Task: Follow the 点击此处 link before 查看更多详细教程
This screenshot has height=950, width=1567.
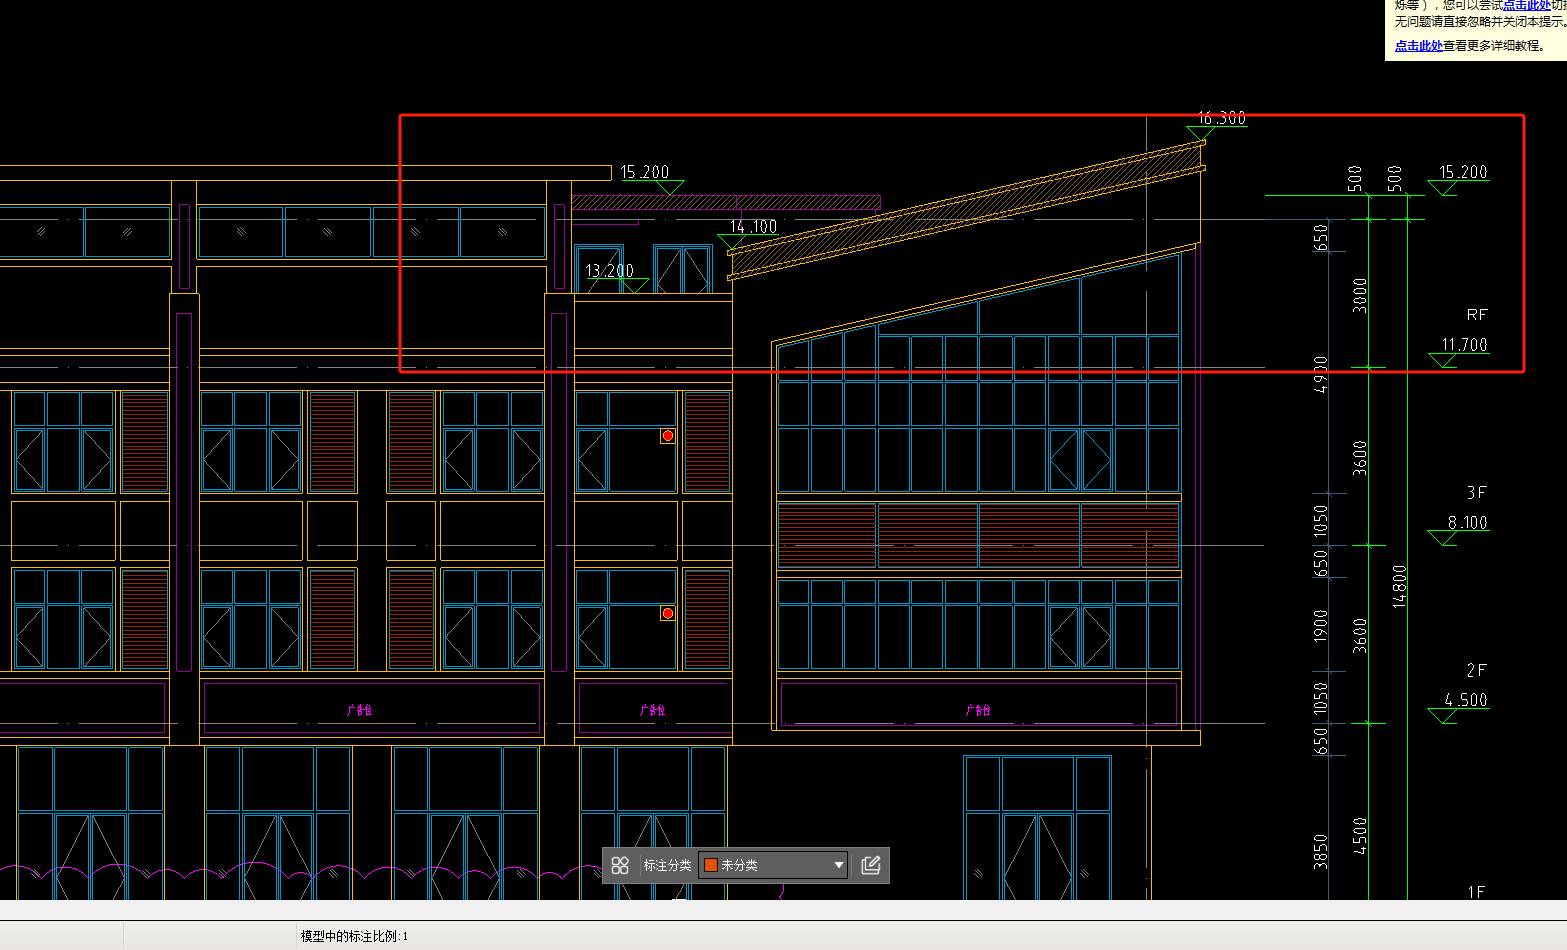Action: pos(1418,46)
